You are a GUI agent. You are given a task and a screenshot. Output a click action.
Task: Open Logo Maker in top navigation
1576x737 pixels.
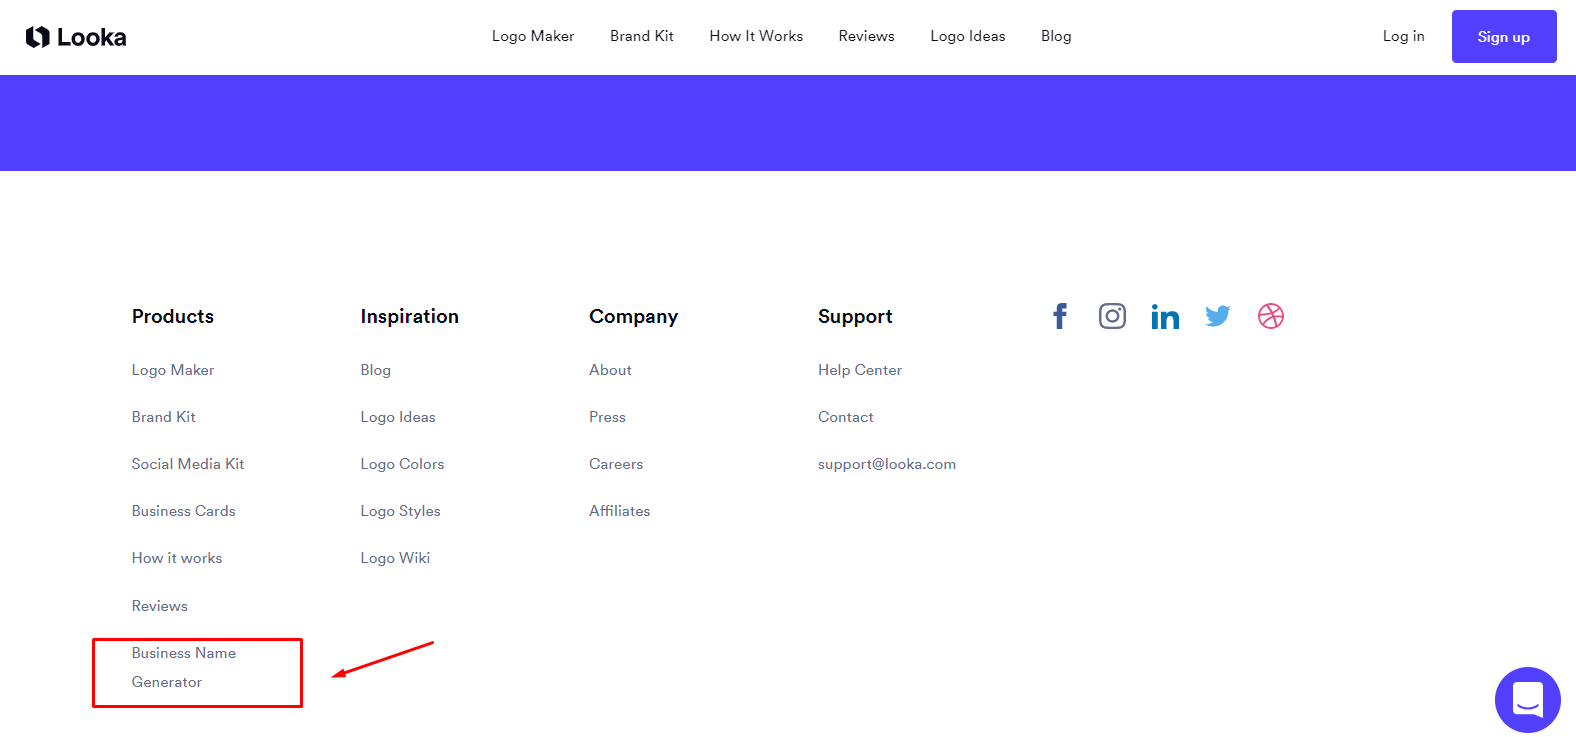(533, 36)
